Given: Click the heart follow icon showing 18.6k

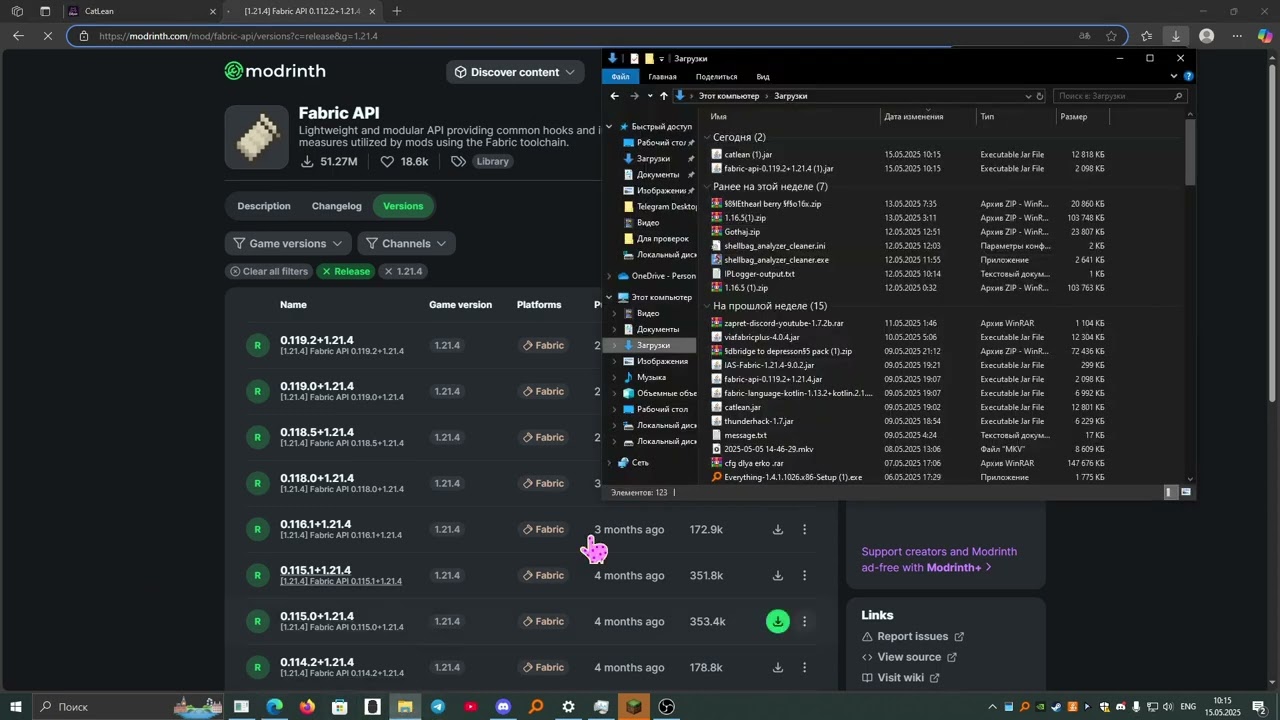Looking at the screenshot, I should tap(388, 162).
